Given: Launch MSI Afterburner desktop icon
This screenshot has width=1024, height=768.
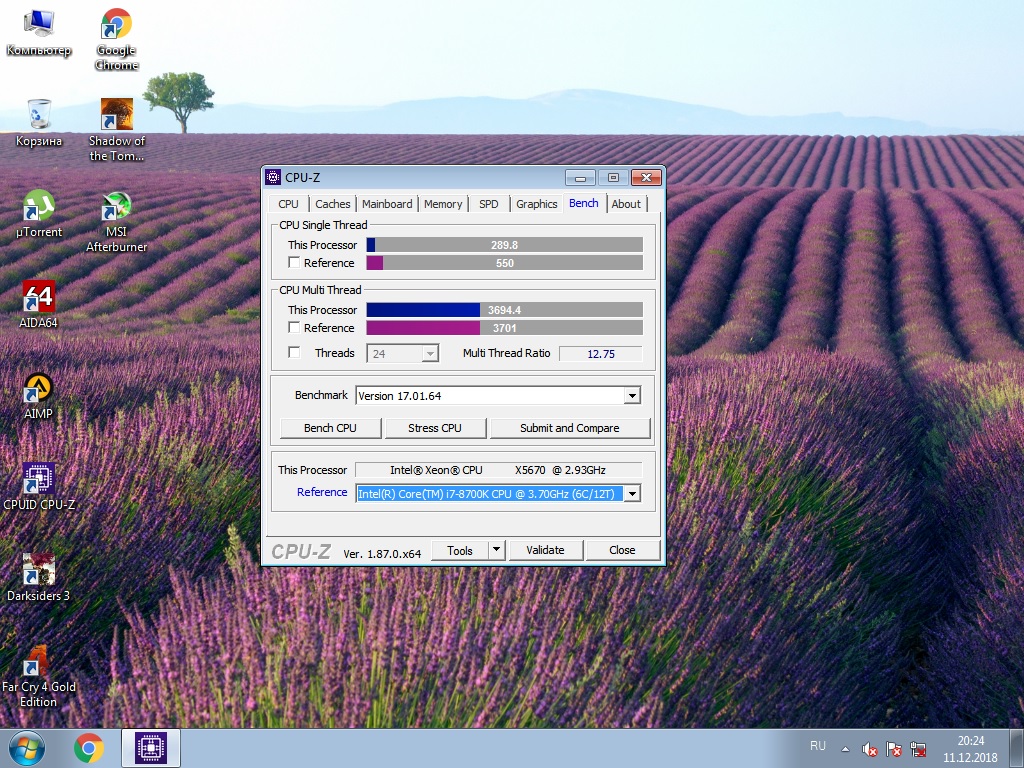Looking at the screenshot, I should pyautogui.click(x=116, y=221).
